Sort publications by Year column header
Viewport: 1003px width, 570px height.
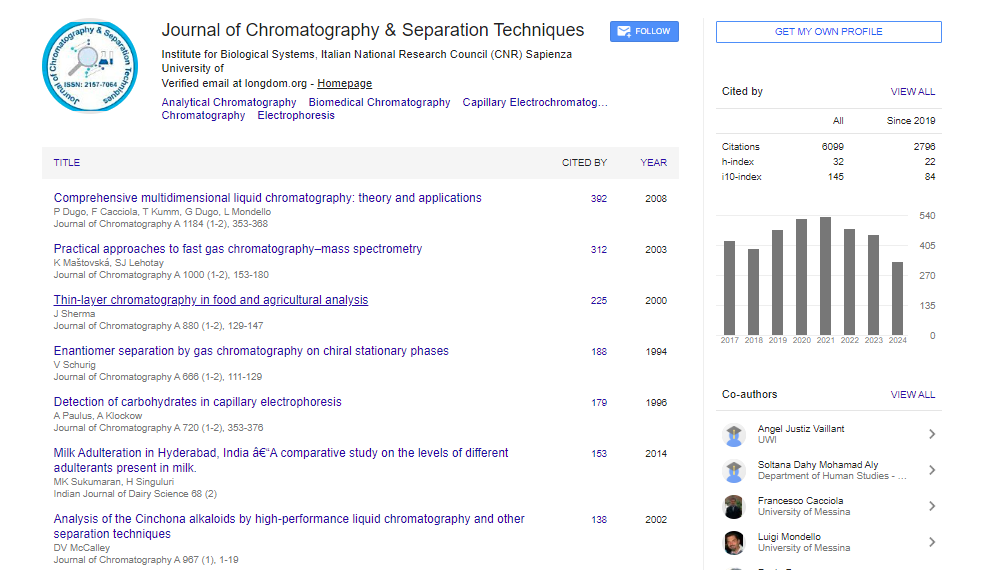click(x=653, y=163)
